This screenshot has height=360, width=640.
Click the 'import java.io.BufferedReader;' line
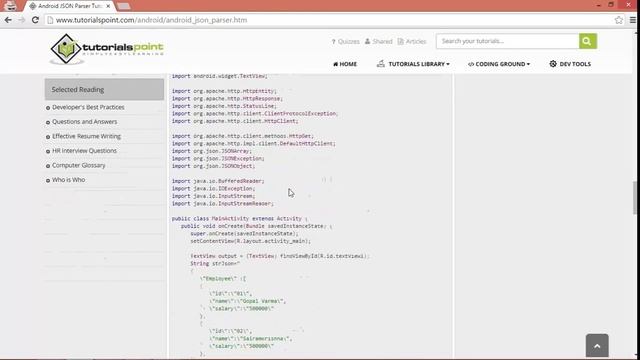218,181
